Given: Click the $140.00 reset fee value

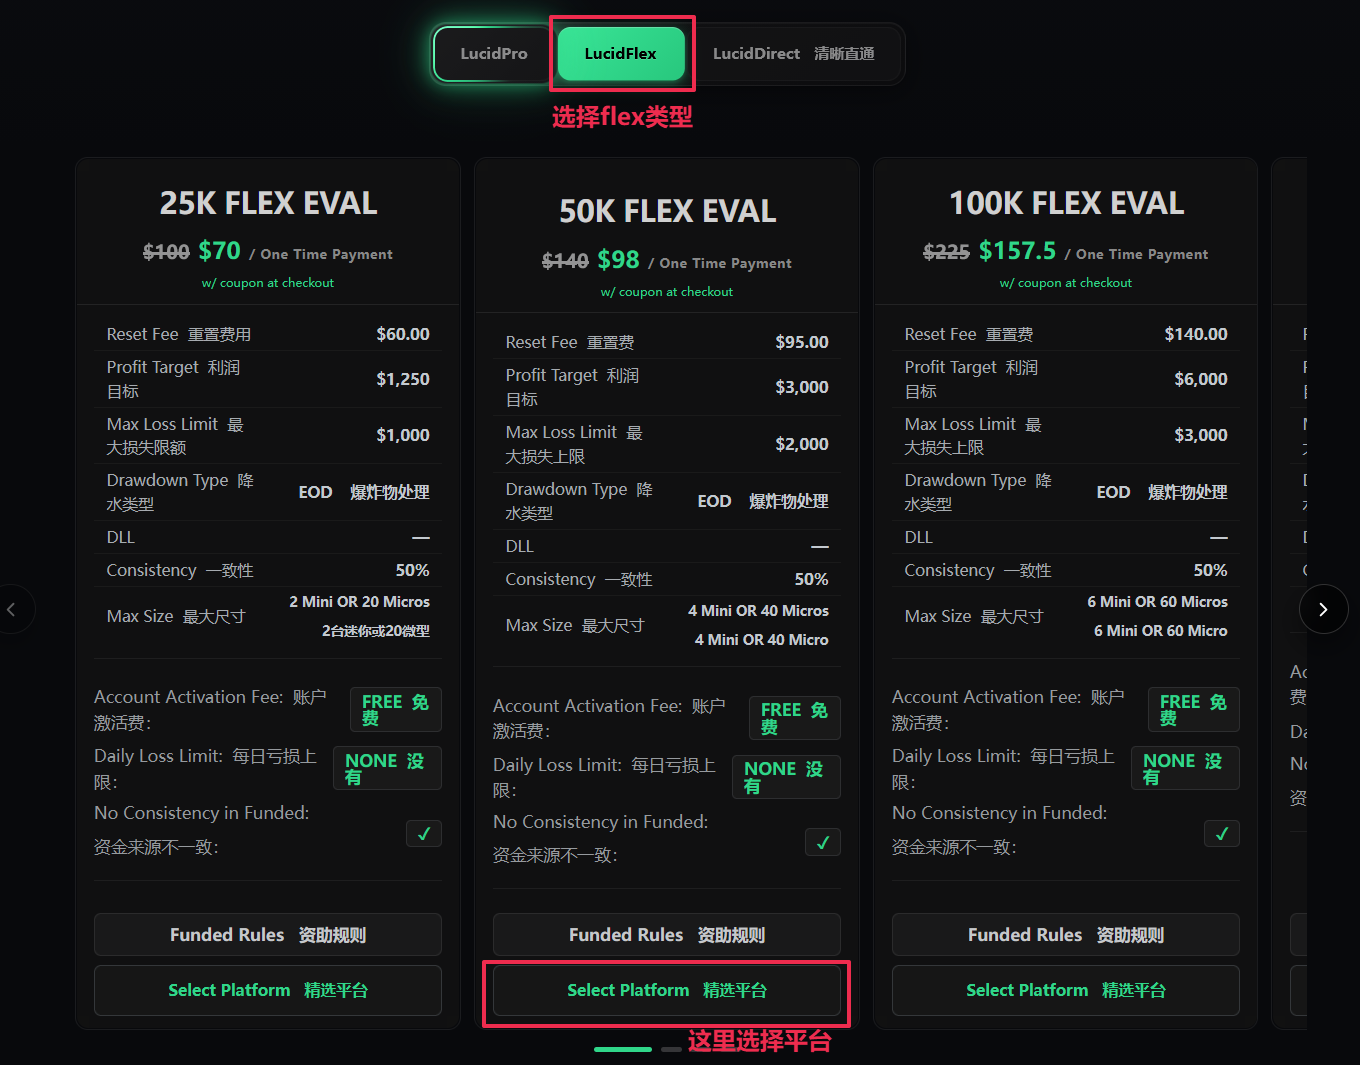Looking at the screenshot, I should tap(1196, 334).
